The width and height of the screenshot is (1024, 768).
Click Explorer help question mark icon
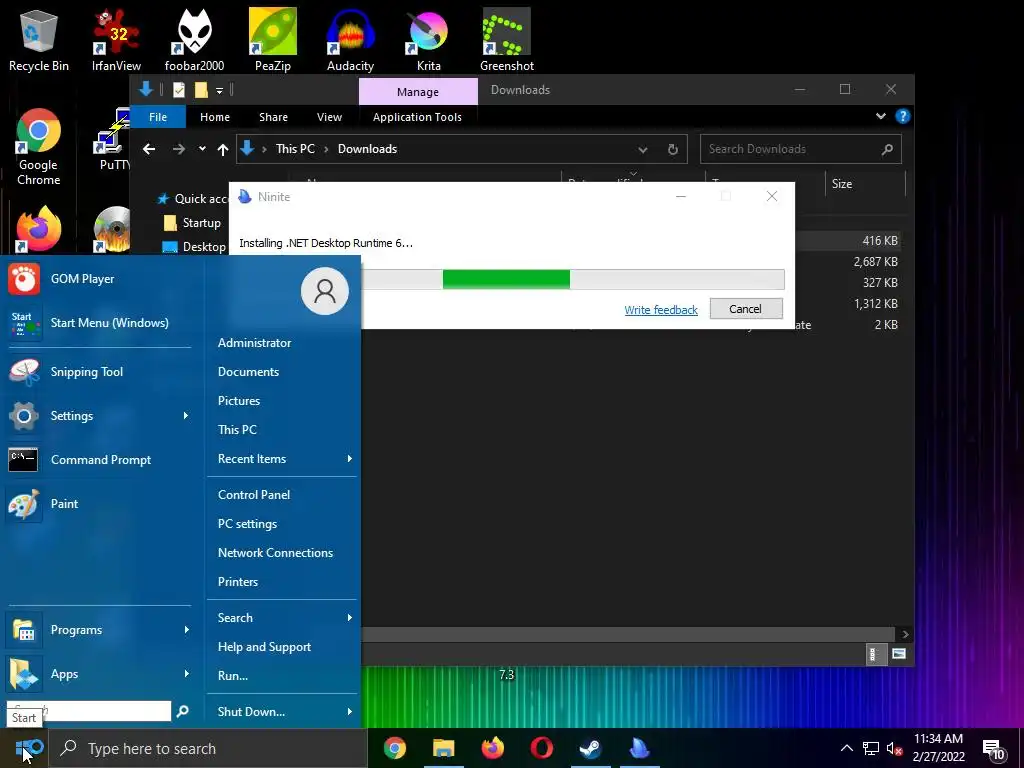click(x=903, y=116)
